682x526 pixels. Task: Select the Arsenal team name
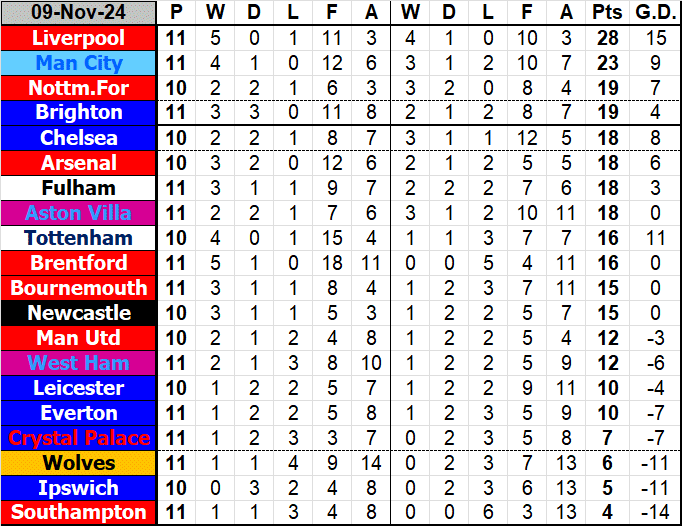pos(79,163)
